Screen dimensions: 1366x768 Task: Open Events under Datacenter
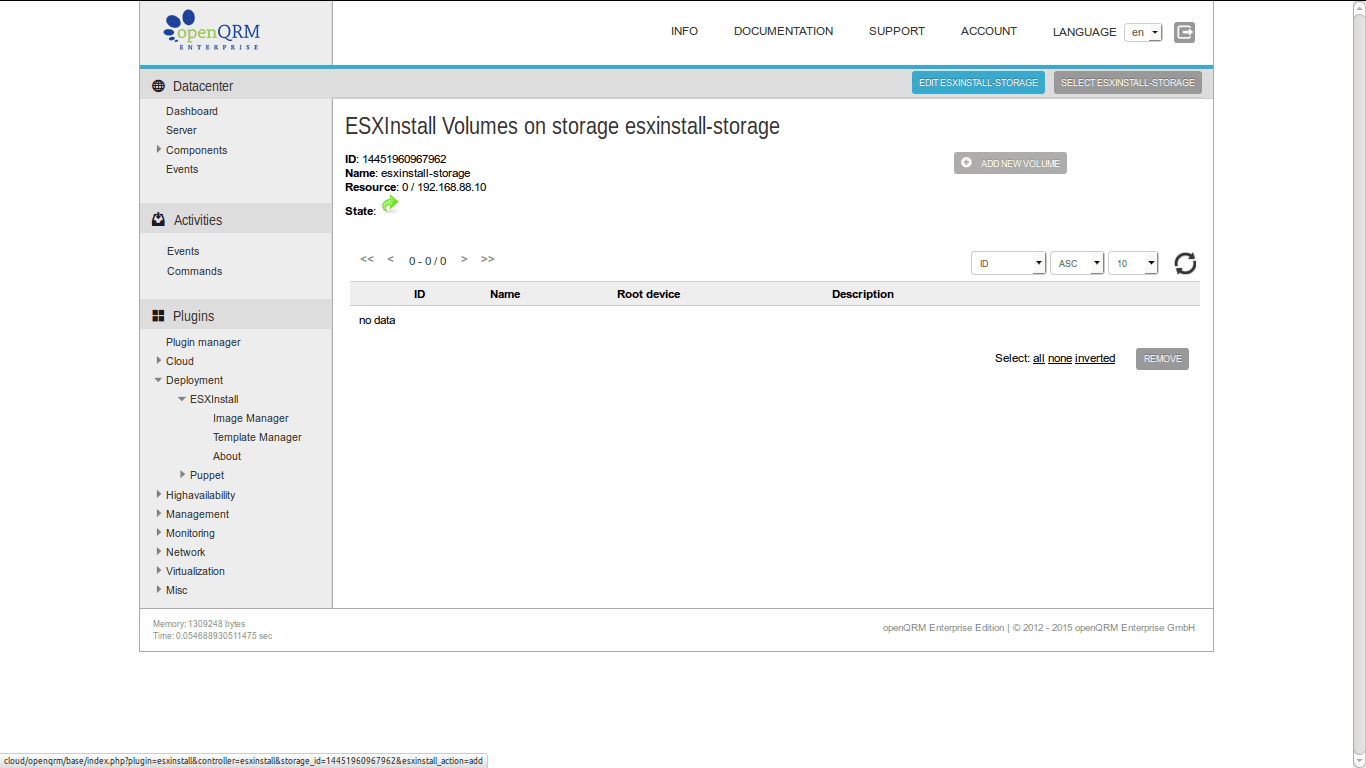click(x=182, y=169)
